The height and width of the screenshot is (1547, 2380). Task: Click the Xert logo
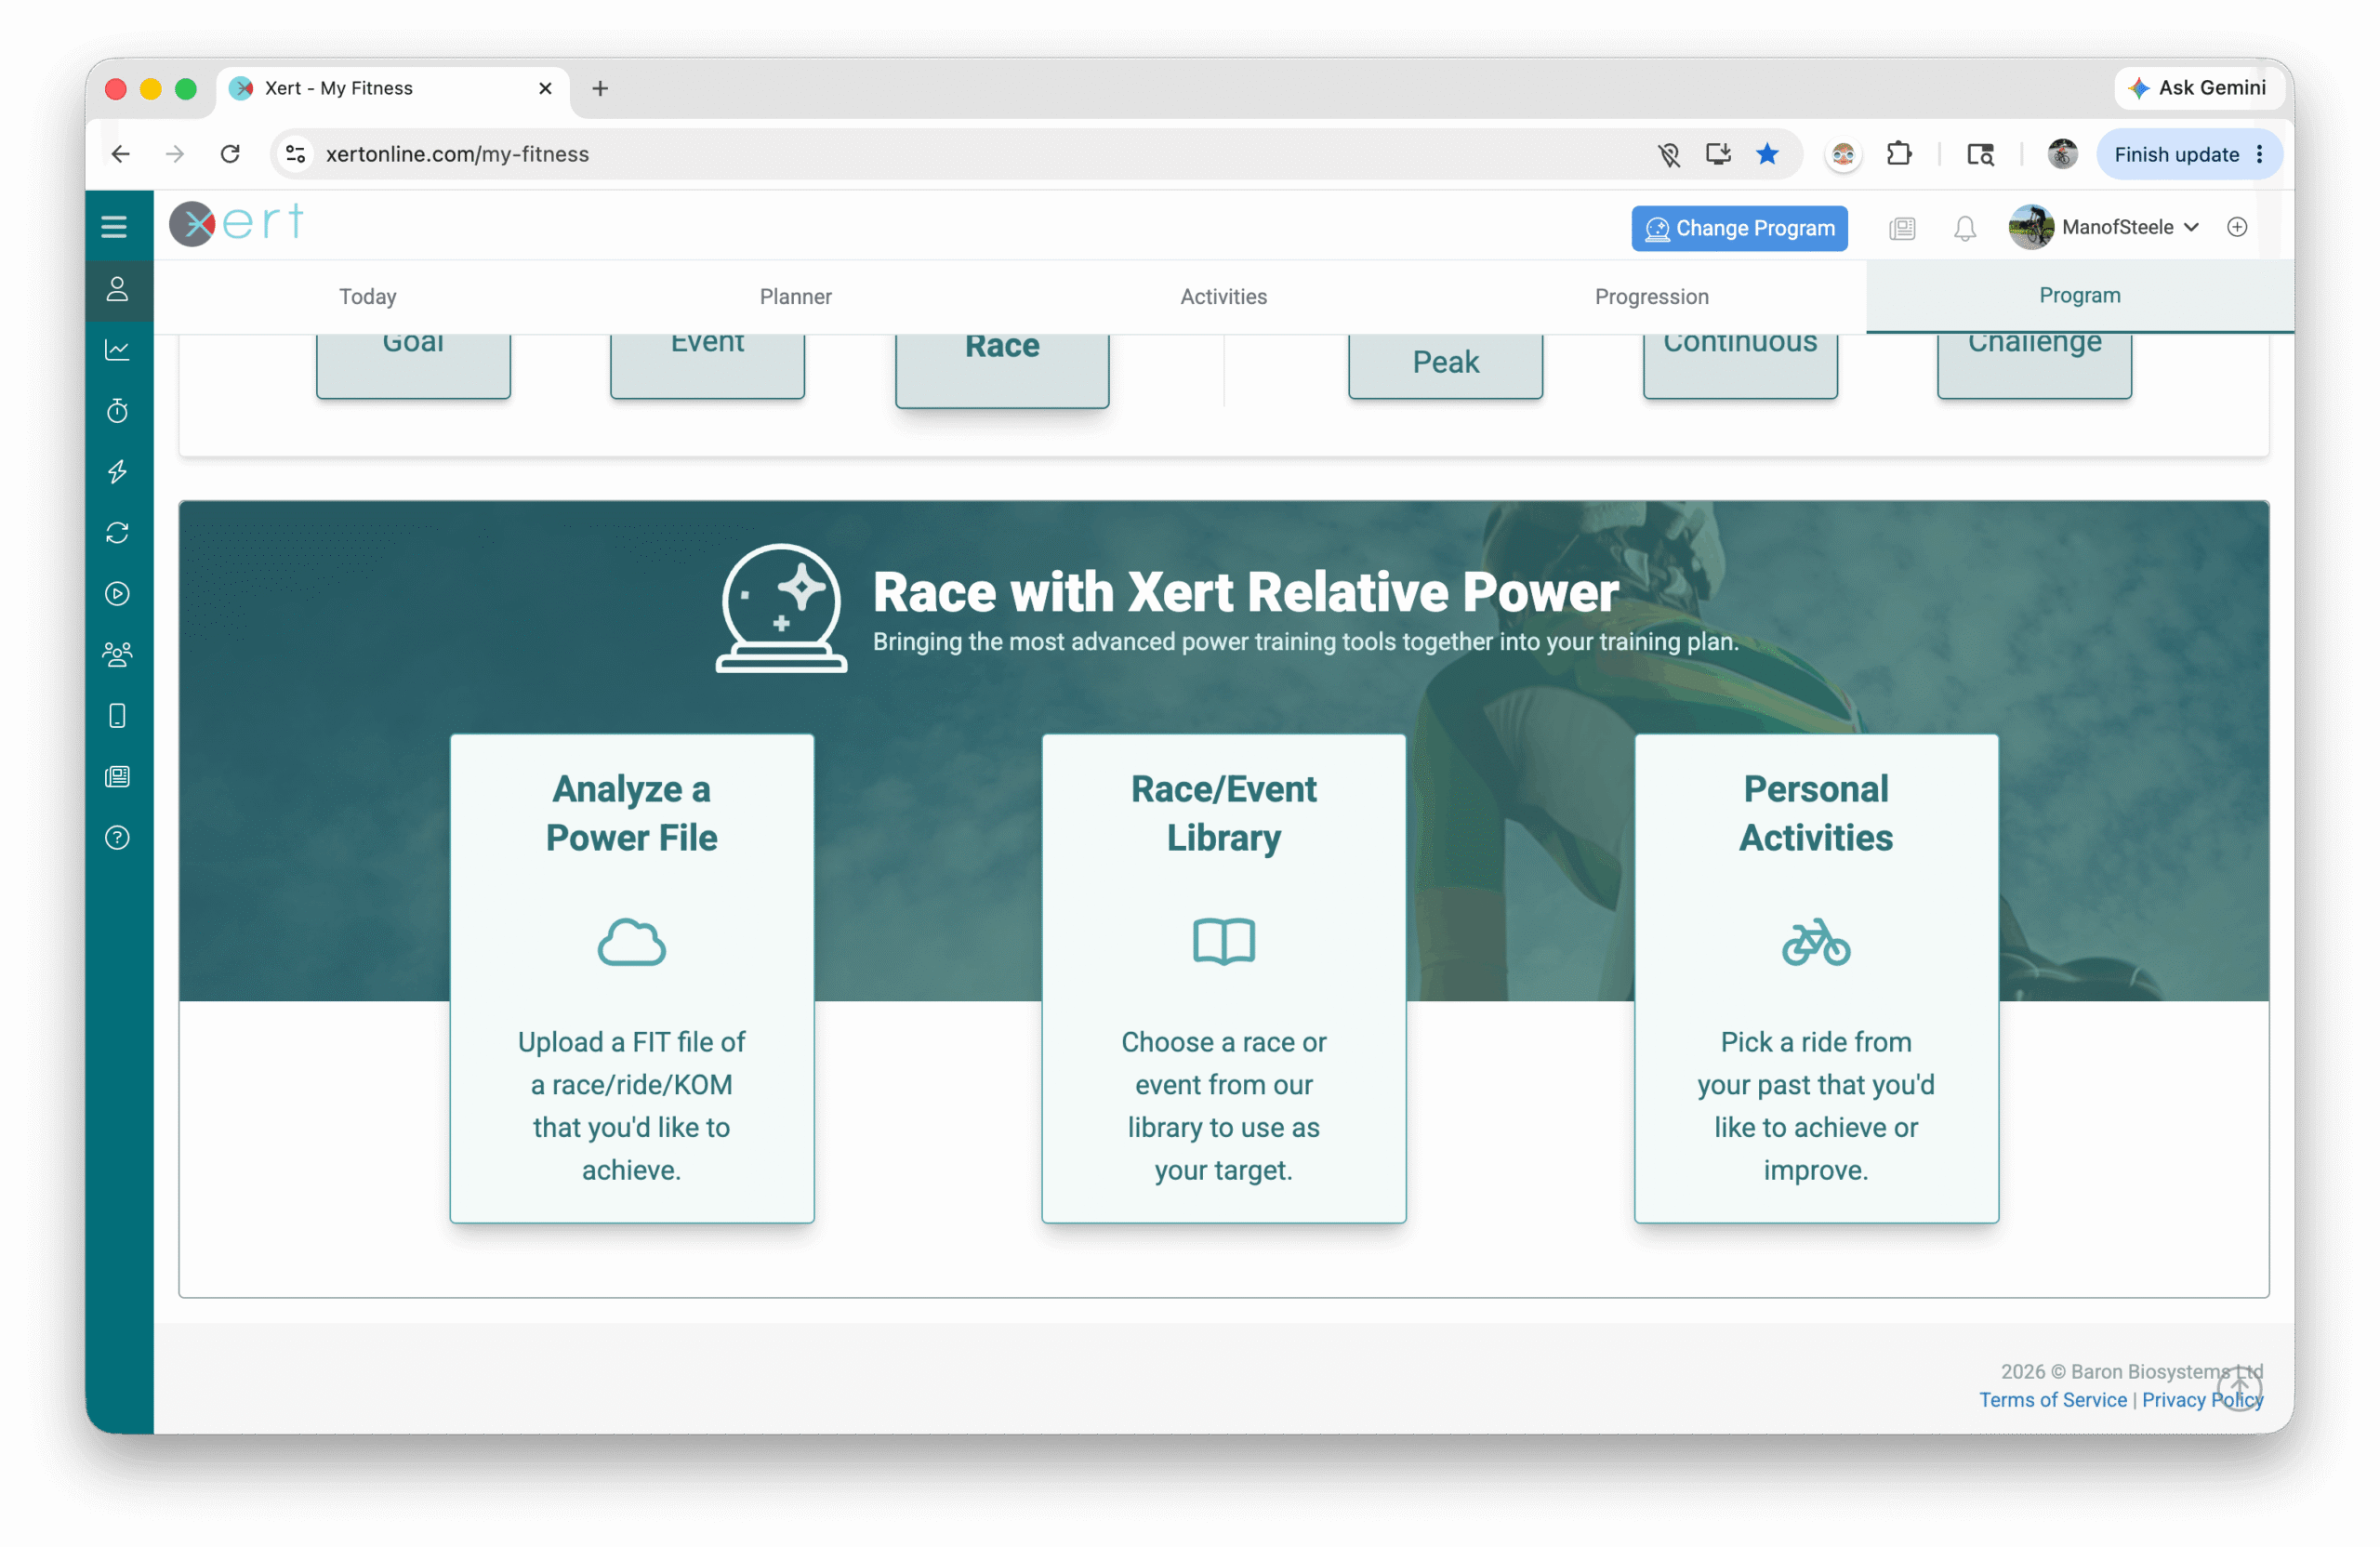236,224
